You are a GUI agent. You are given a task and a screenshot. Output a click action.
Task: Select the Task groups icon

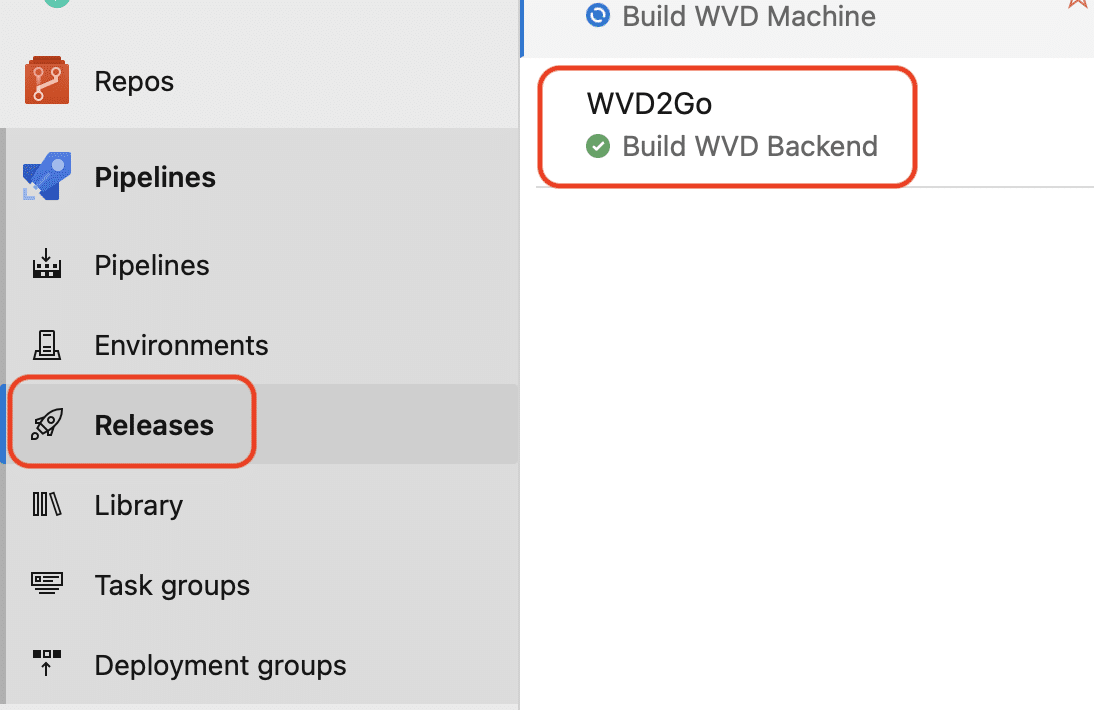47,584
